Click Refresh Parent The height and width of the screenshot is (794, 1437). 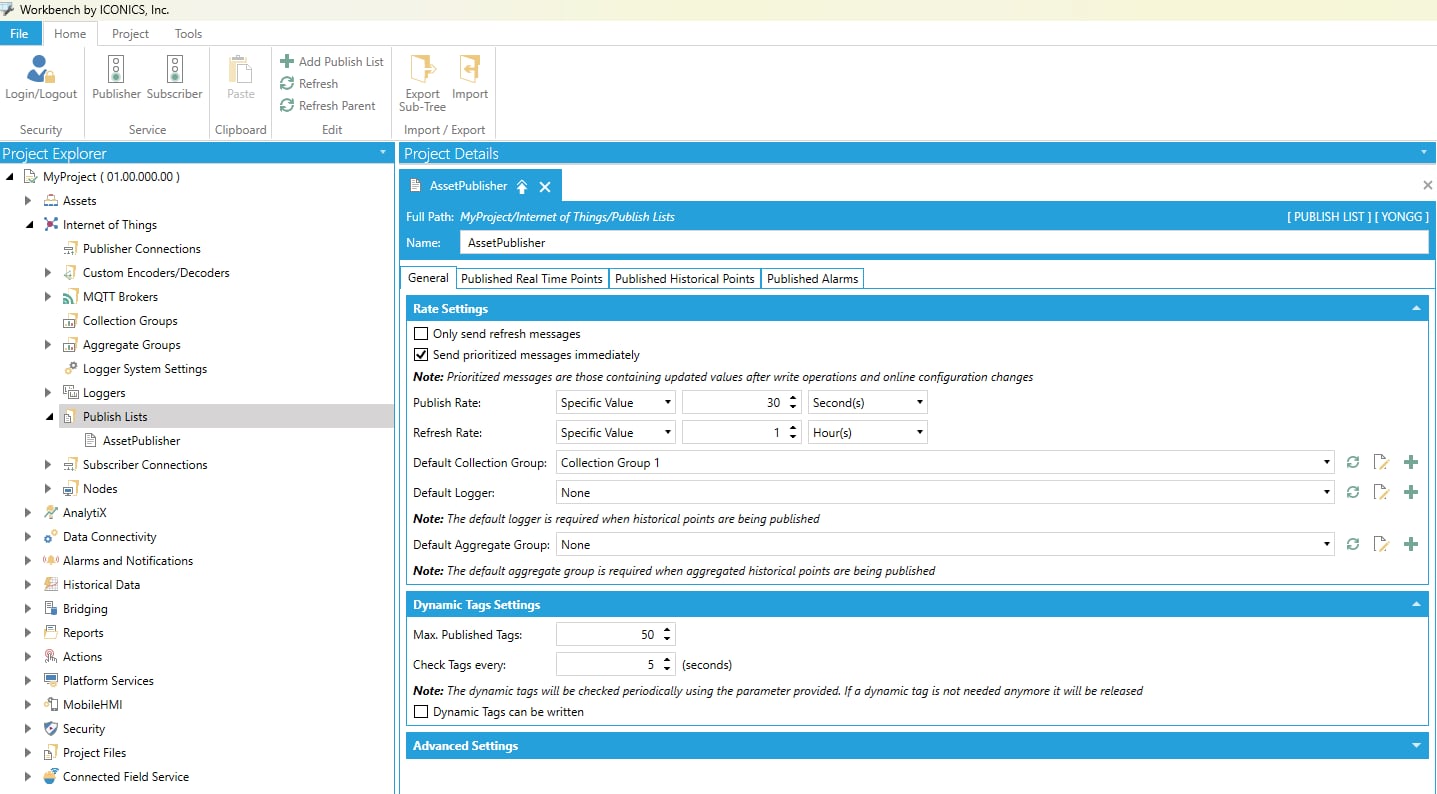328,105
